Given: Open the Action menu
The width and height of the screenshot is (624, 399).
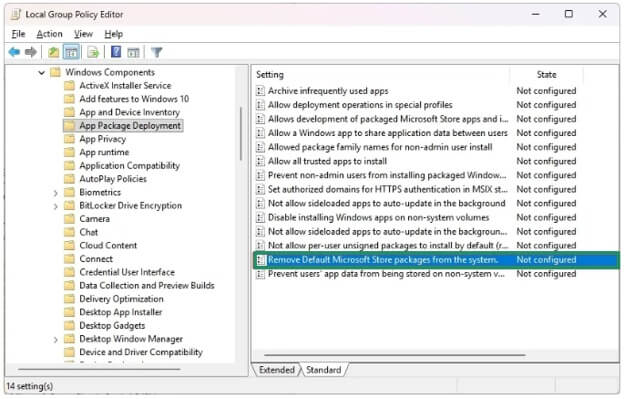Looking at the screenshot, I should [49, 34].
